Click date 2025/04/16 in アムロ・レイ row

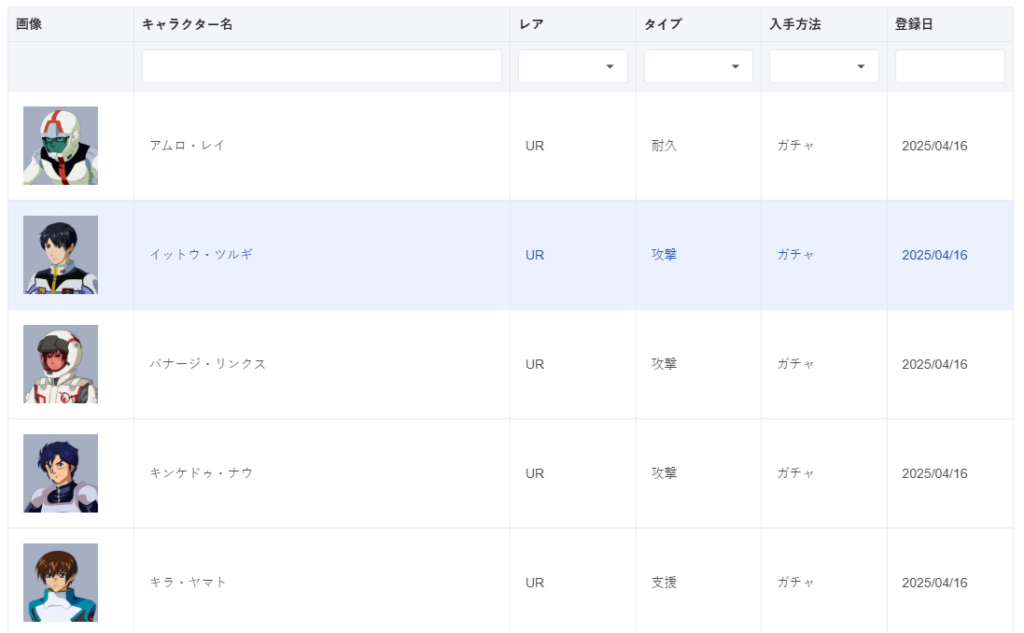pos(935,146)
